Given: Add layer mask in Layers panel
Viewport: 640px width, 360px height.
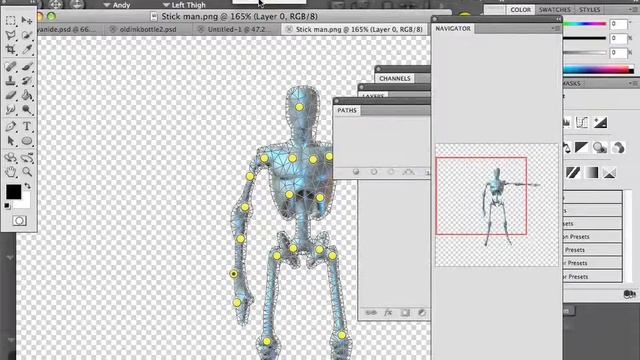Looking at the screenshot, I should (405, 313).
